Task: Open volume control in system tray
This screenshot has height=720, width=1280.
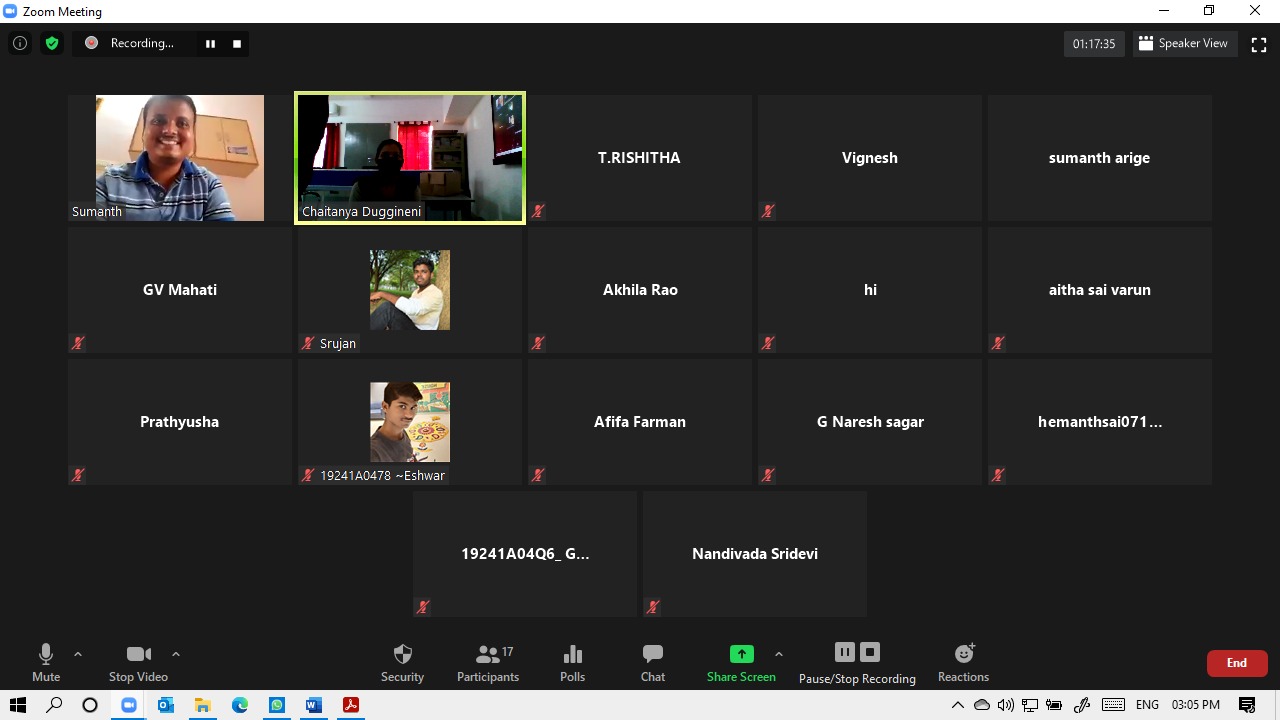Action: 1006,705
